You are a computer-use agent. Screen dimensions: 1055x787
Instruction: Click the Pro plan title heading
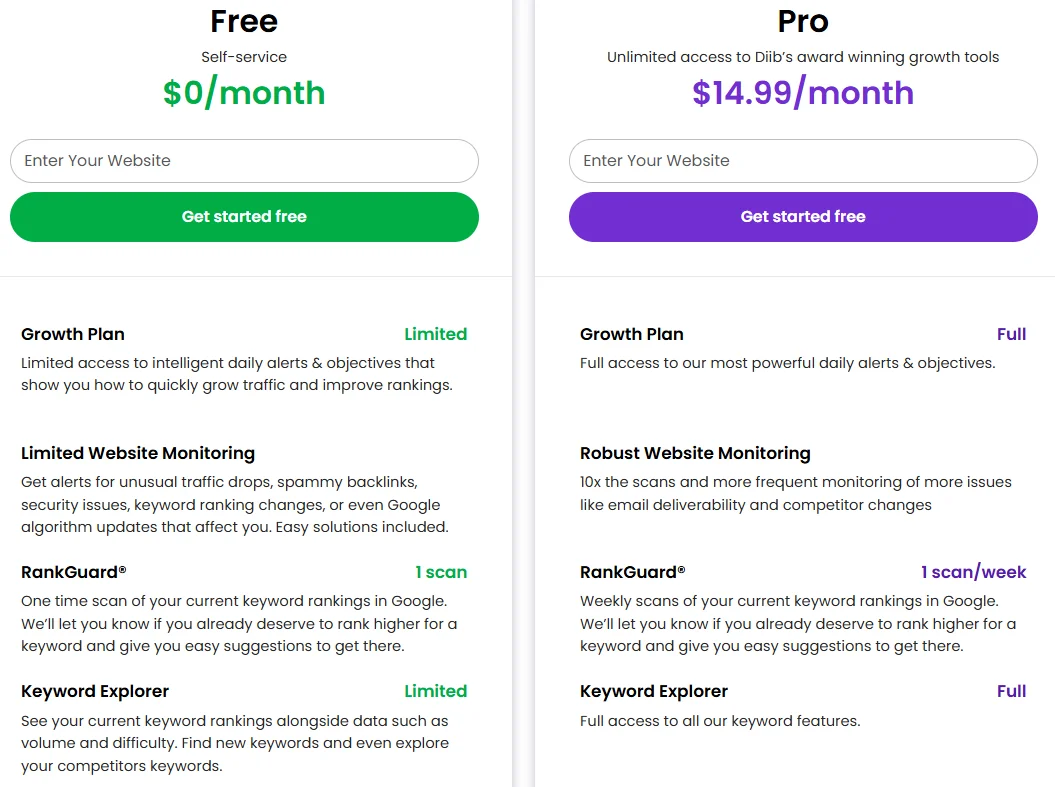[x=803, y=21]
